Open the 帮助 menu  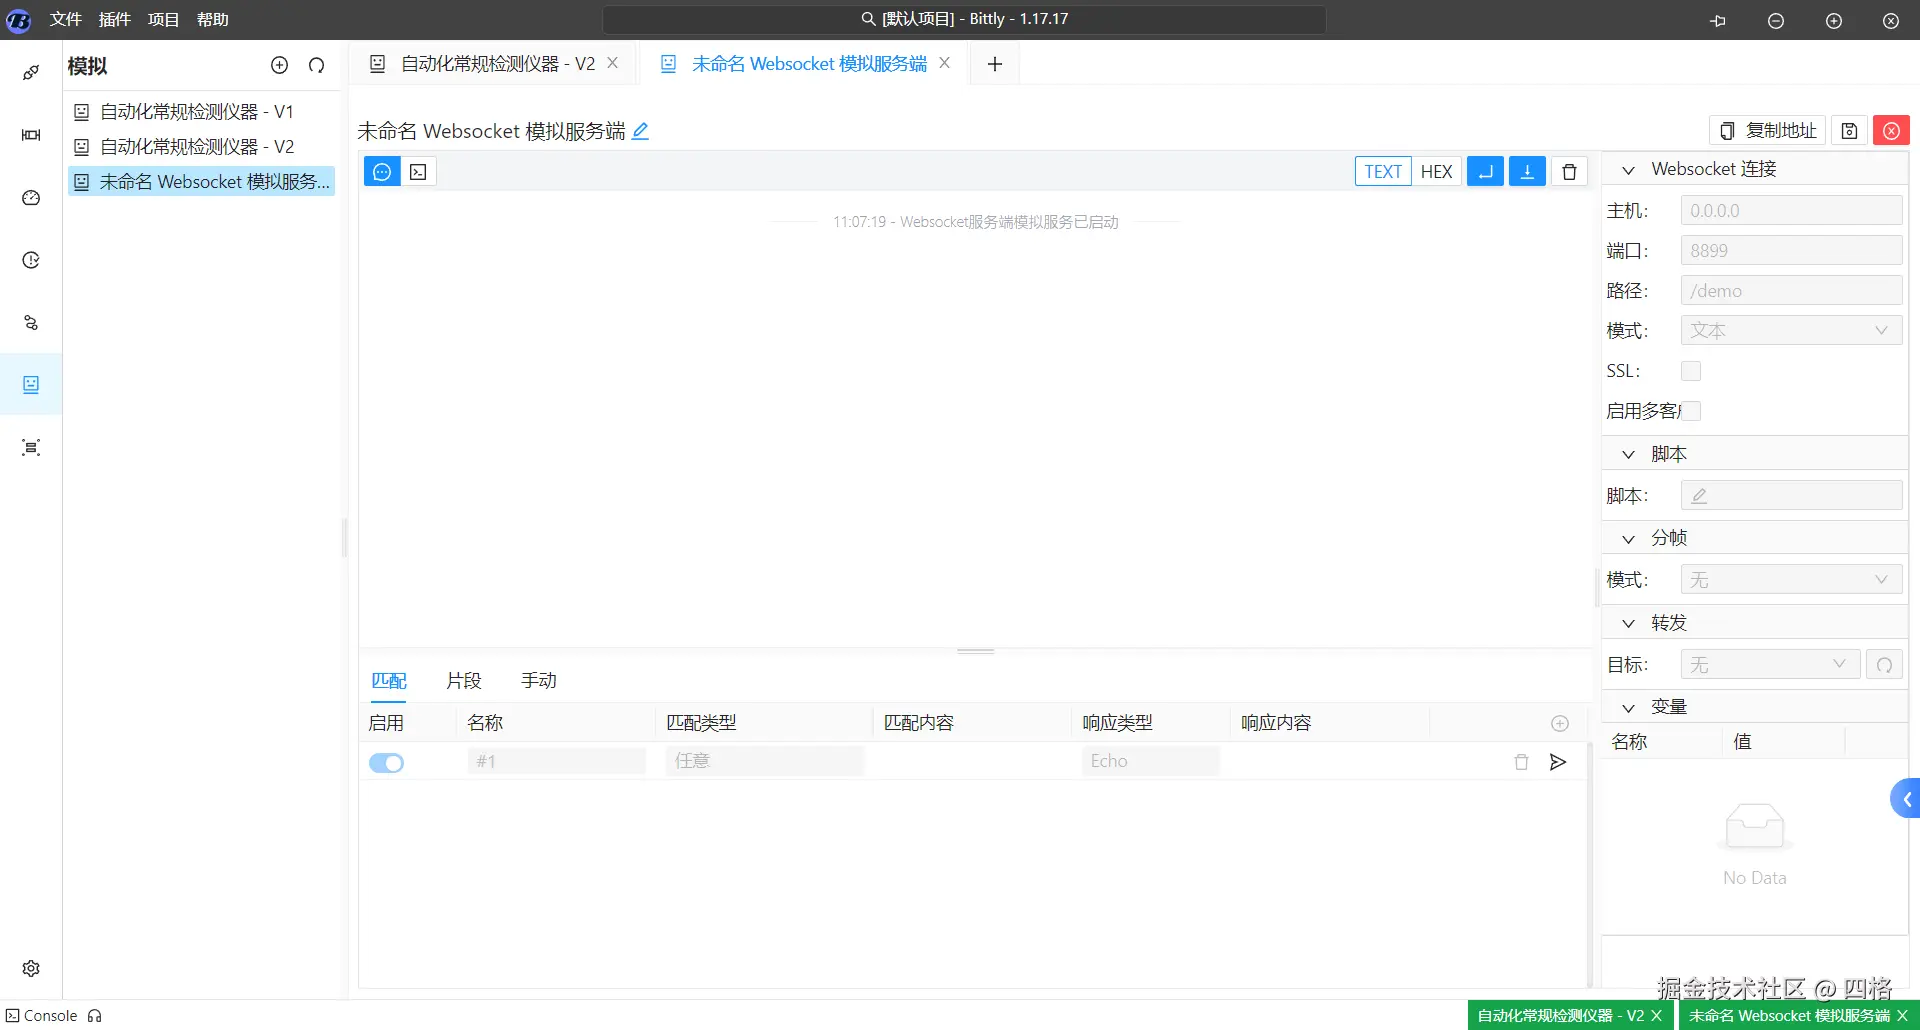coord(213,19)
